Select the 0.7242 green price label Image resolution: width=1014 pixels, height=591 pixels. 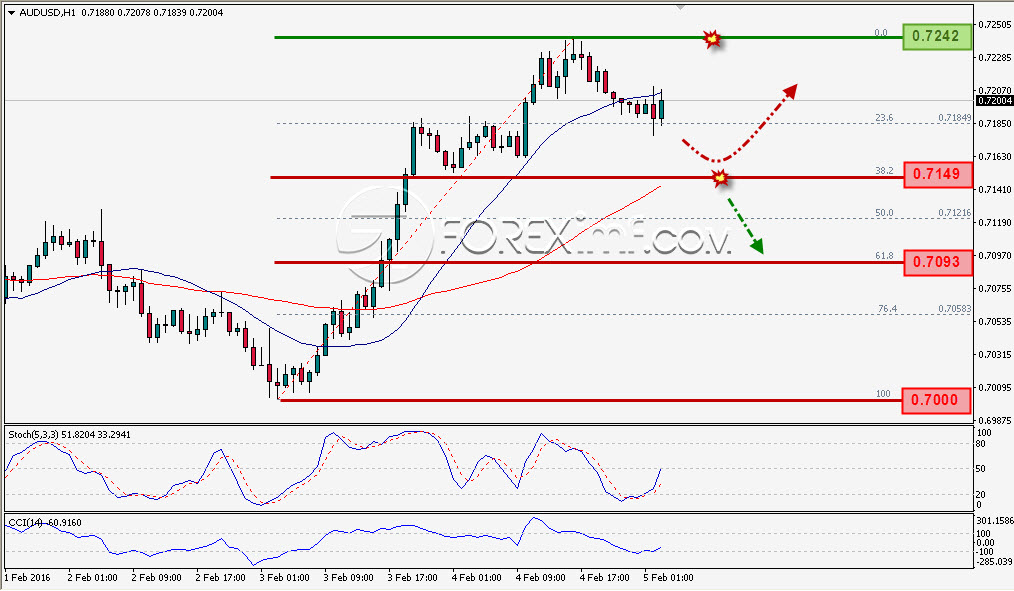pyautogui.click(x=937, y=36)
